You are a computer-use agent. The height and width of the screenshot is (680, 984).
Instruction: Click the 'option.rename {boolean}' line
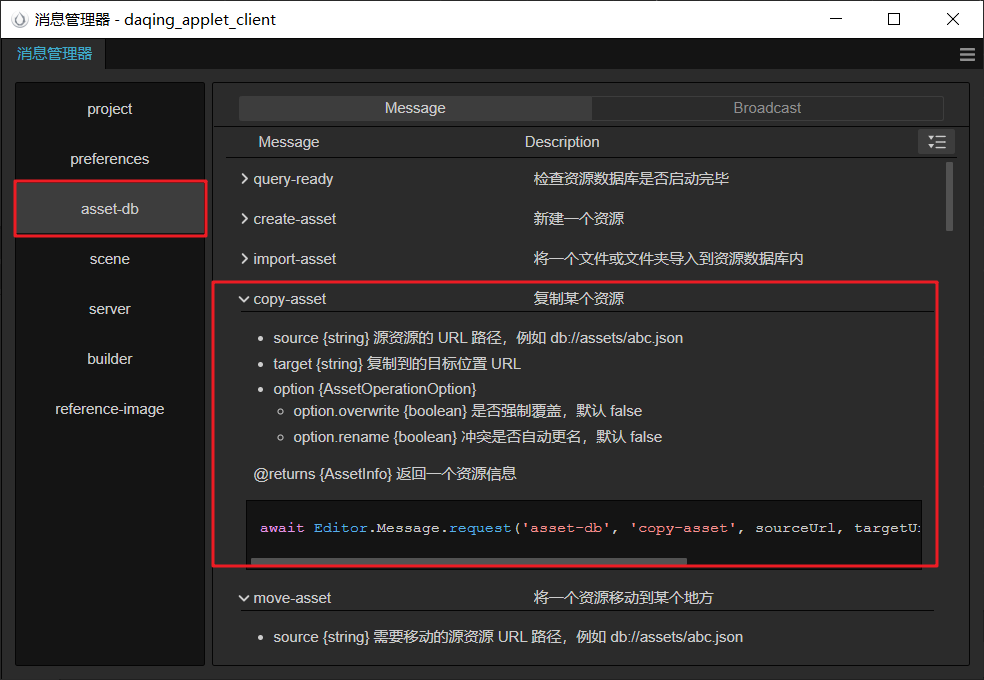(x=478, y=437)
